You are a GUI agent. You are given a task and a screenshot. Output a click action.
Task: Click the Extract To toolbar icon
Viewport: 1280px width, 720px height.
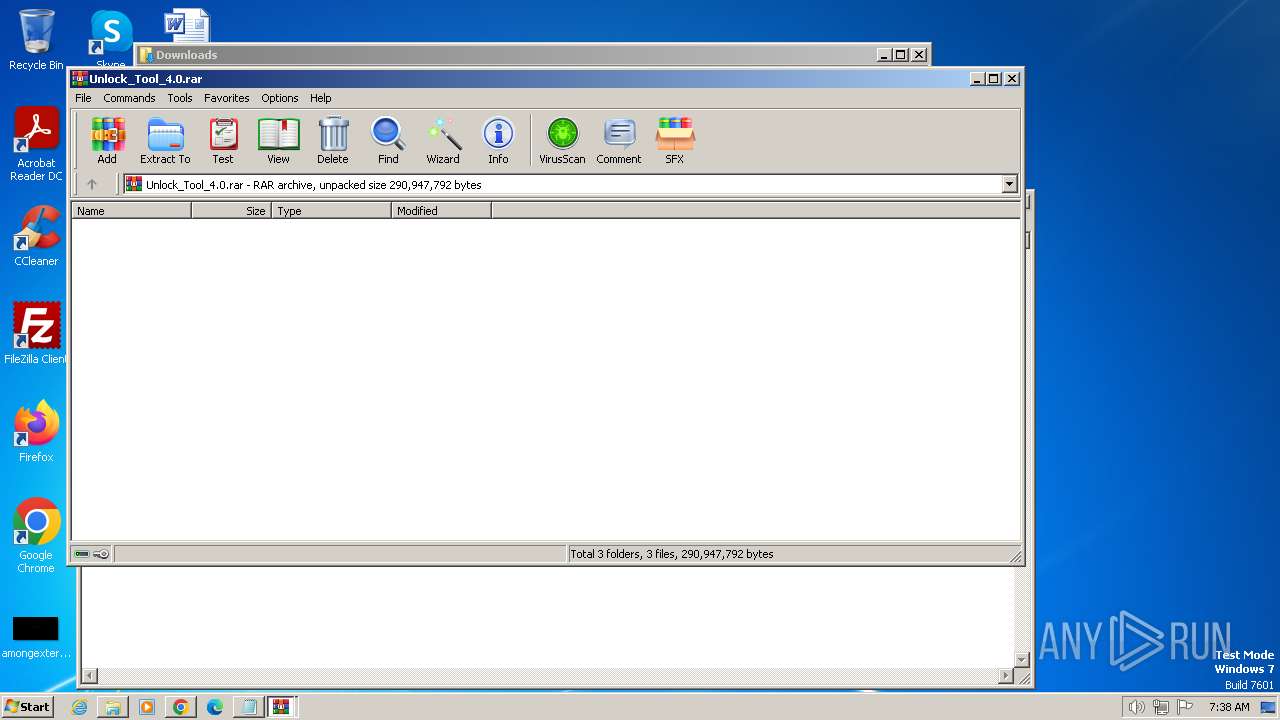[x=165, y=140]
